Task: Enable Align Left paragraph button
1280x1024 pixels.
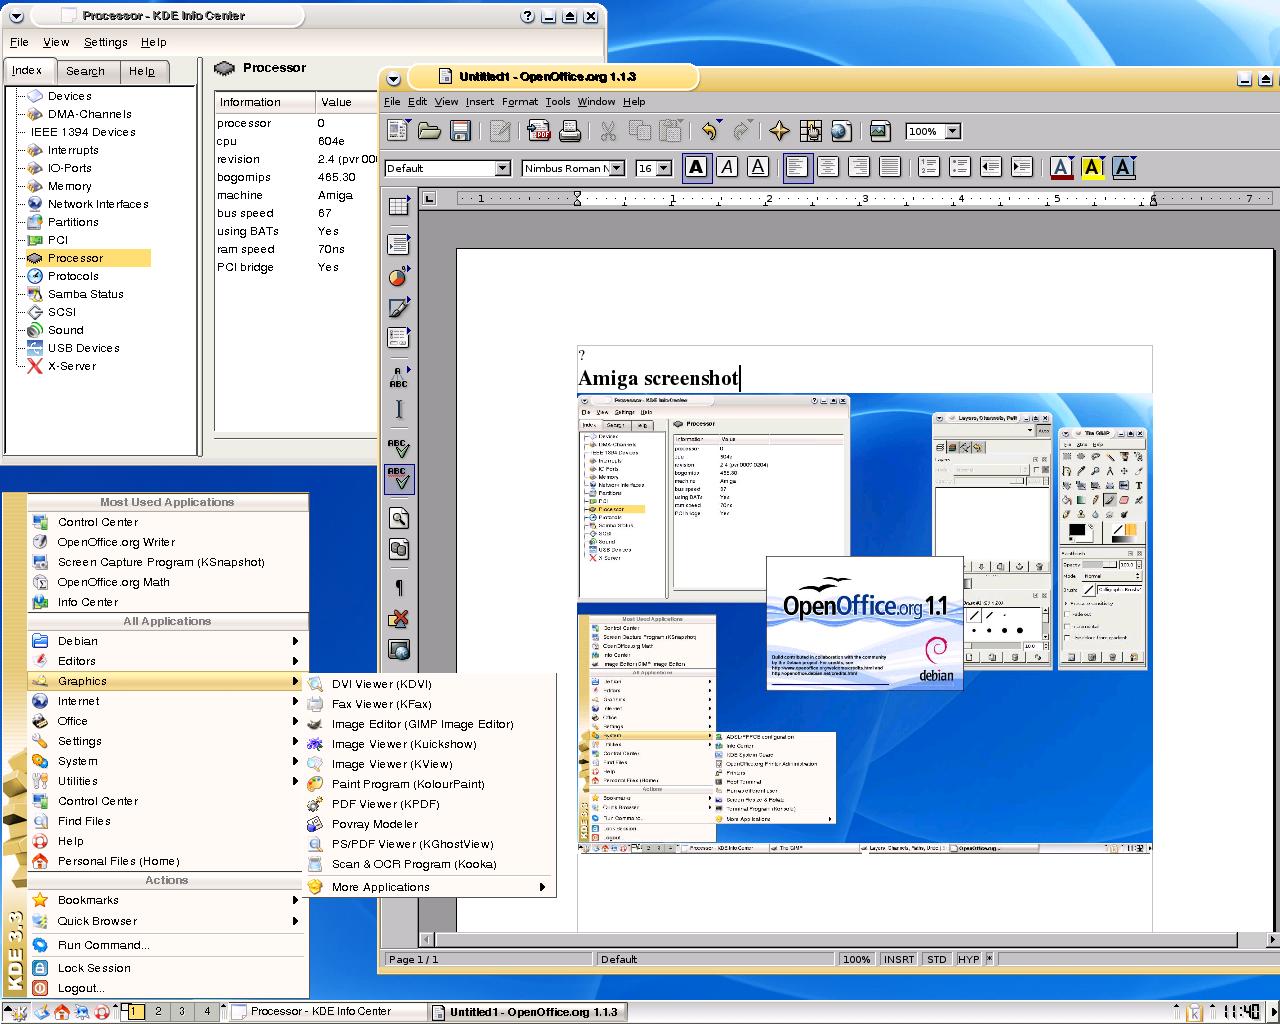Action: click(x=797, y=168)
